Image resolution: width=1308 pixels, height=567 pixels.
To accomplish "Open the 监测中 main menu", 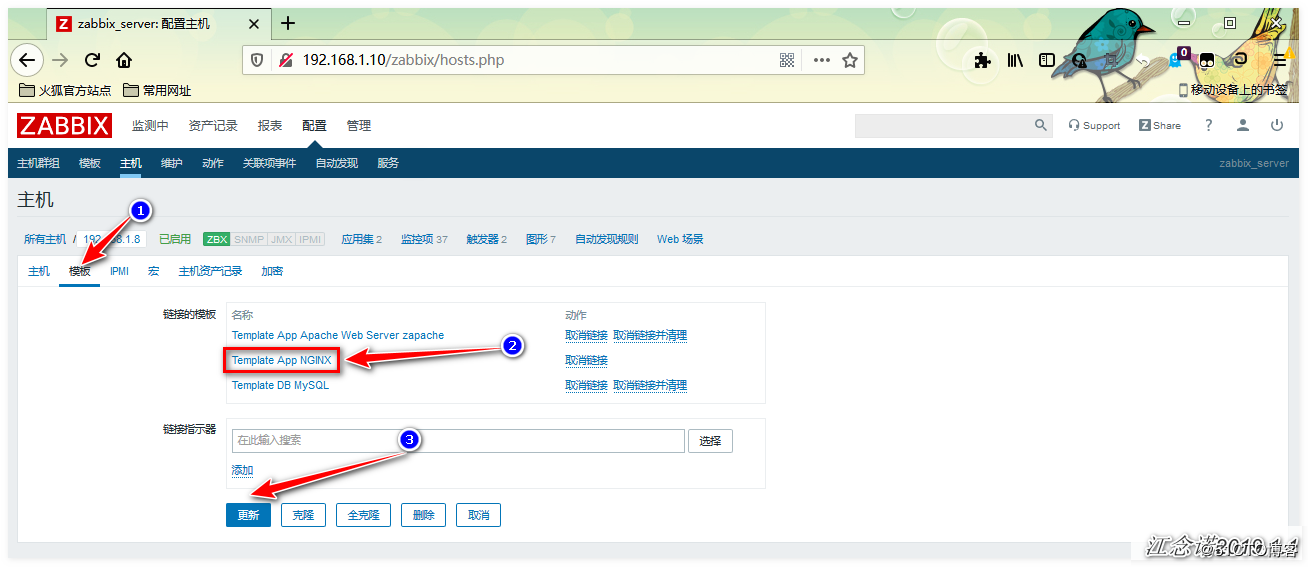I will point(150,126).
